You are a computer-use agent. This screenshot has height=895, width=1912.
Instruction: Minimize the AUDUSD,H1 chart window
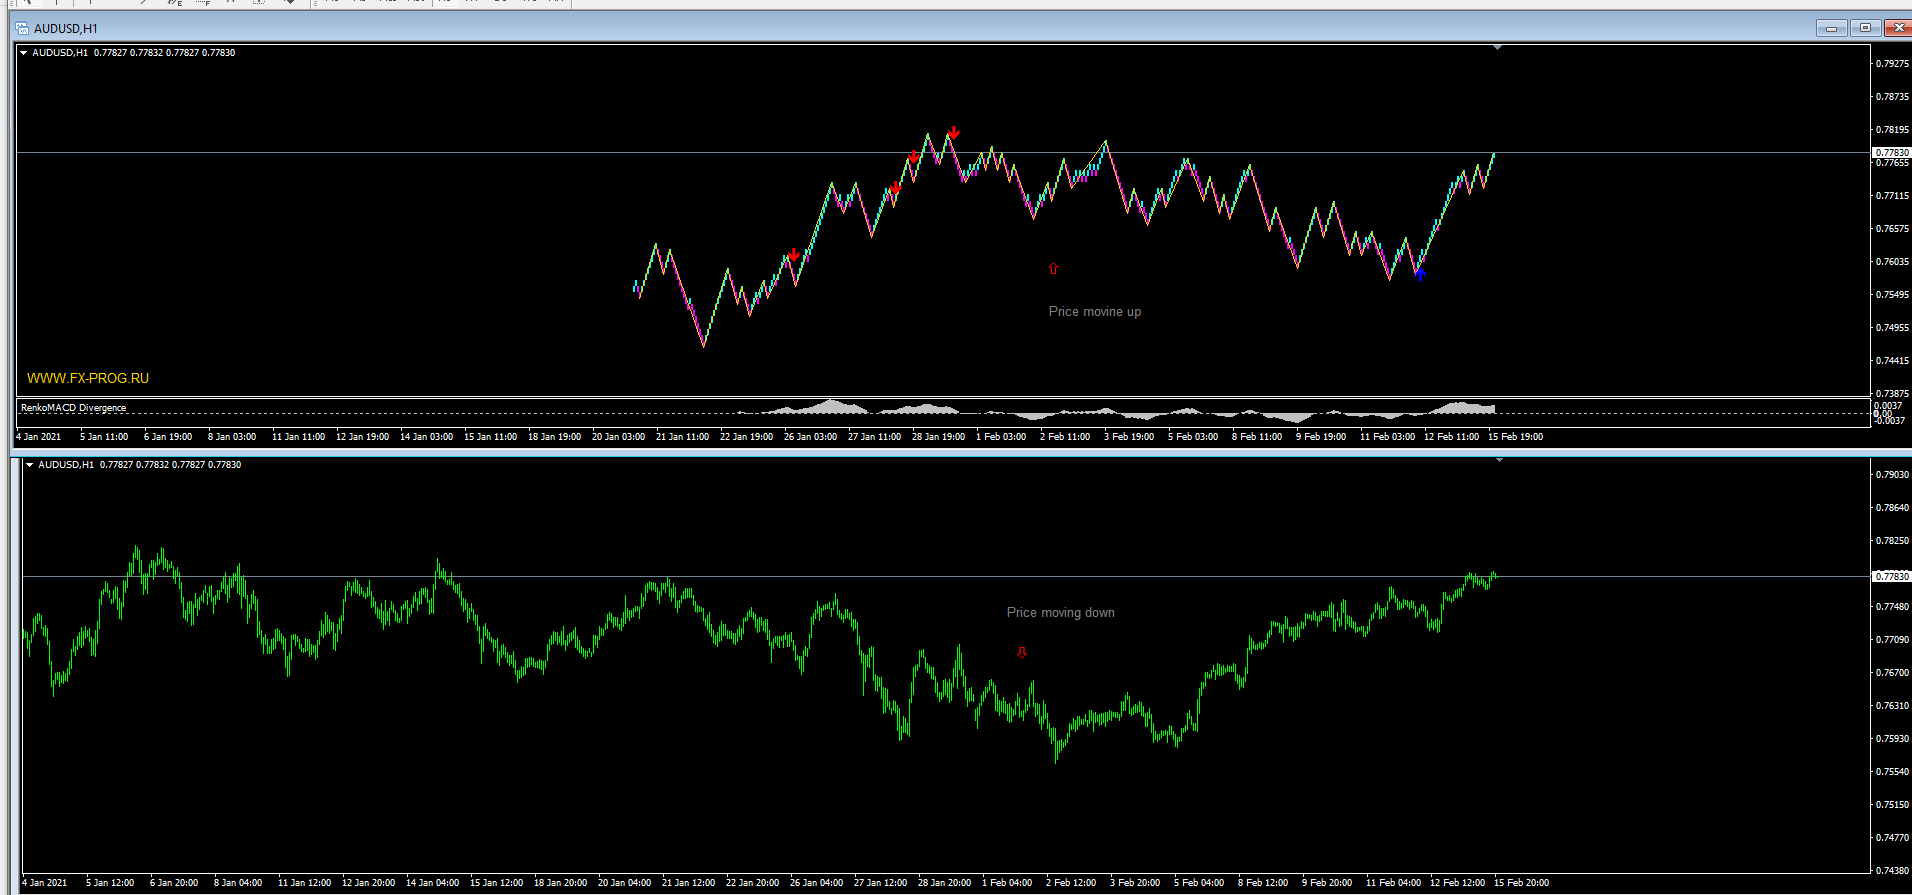point(1831,28)
